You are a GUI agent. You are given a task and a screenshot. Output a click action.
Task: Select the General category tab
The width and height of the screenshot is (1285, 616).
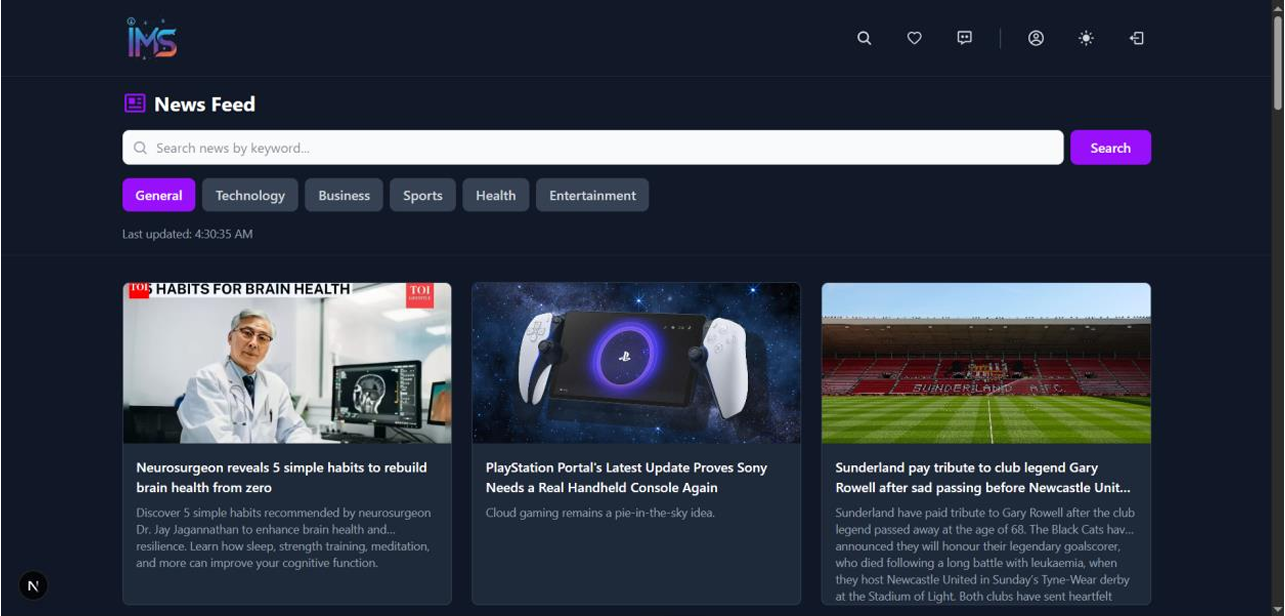click(x=159, y=195)
